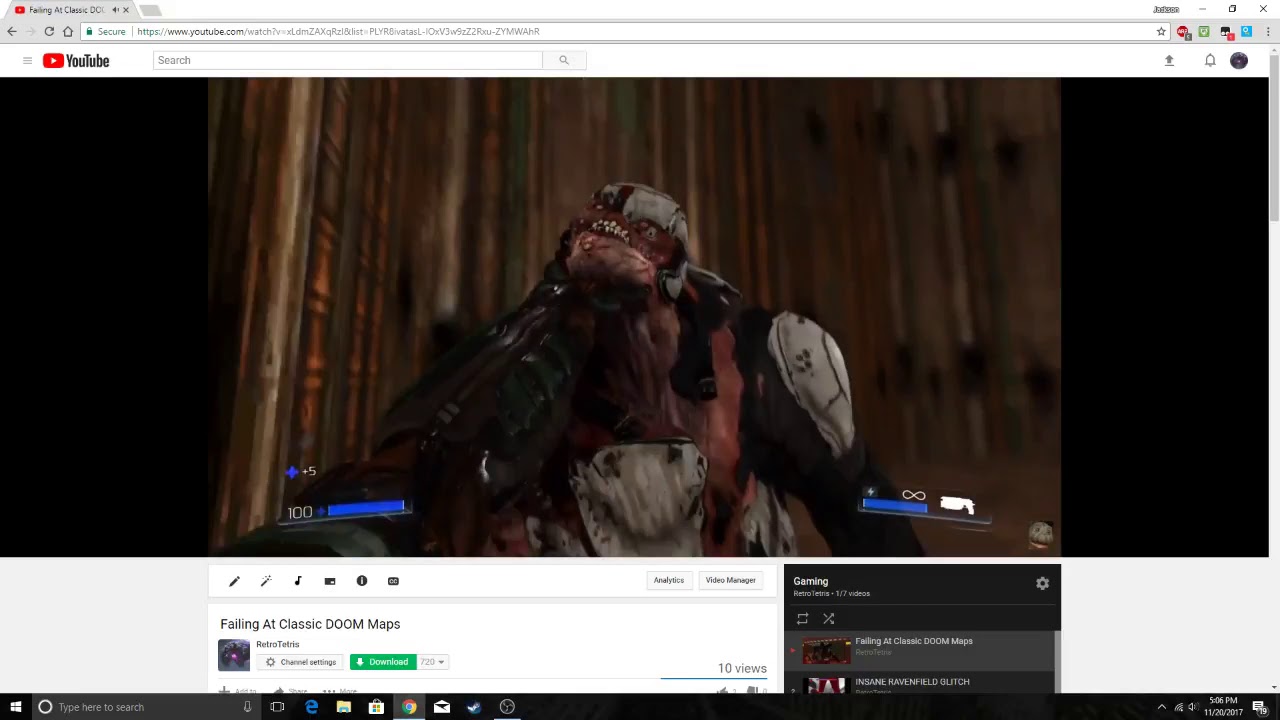
Task: Click the black extension icon with red badge
Action: (x=1226, y=32)
